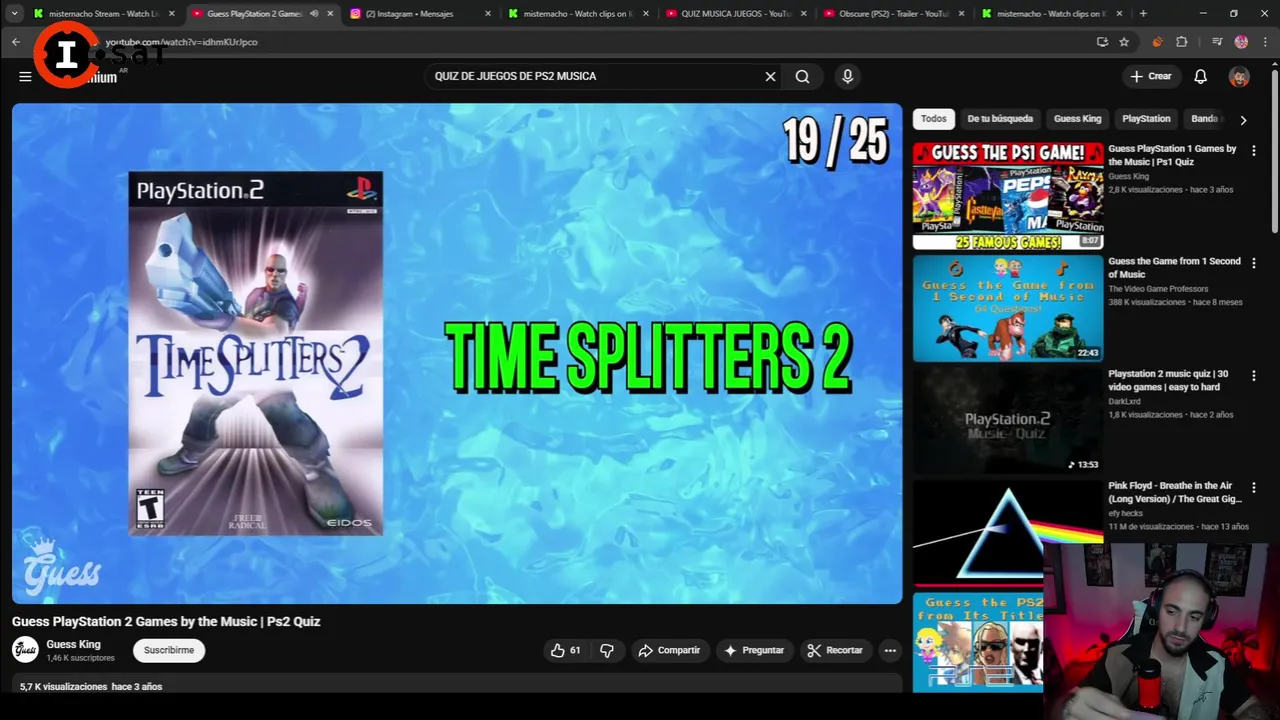Close the Instagram Mensajes tab
Screen dimensions: 1280x720
point(488,14)
